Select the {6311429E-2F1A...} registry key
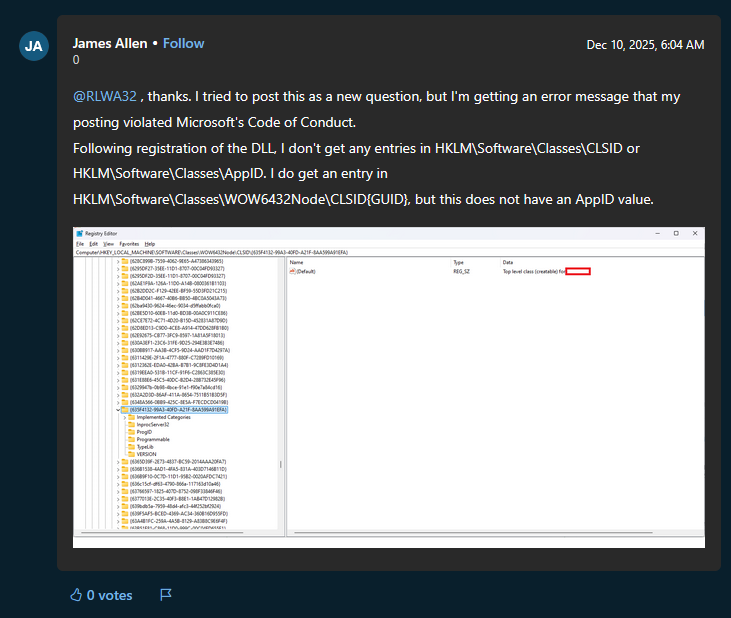731x618 pixels. pyautogui.click(x=177, y=357)
